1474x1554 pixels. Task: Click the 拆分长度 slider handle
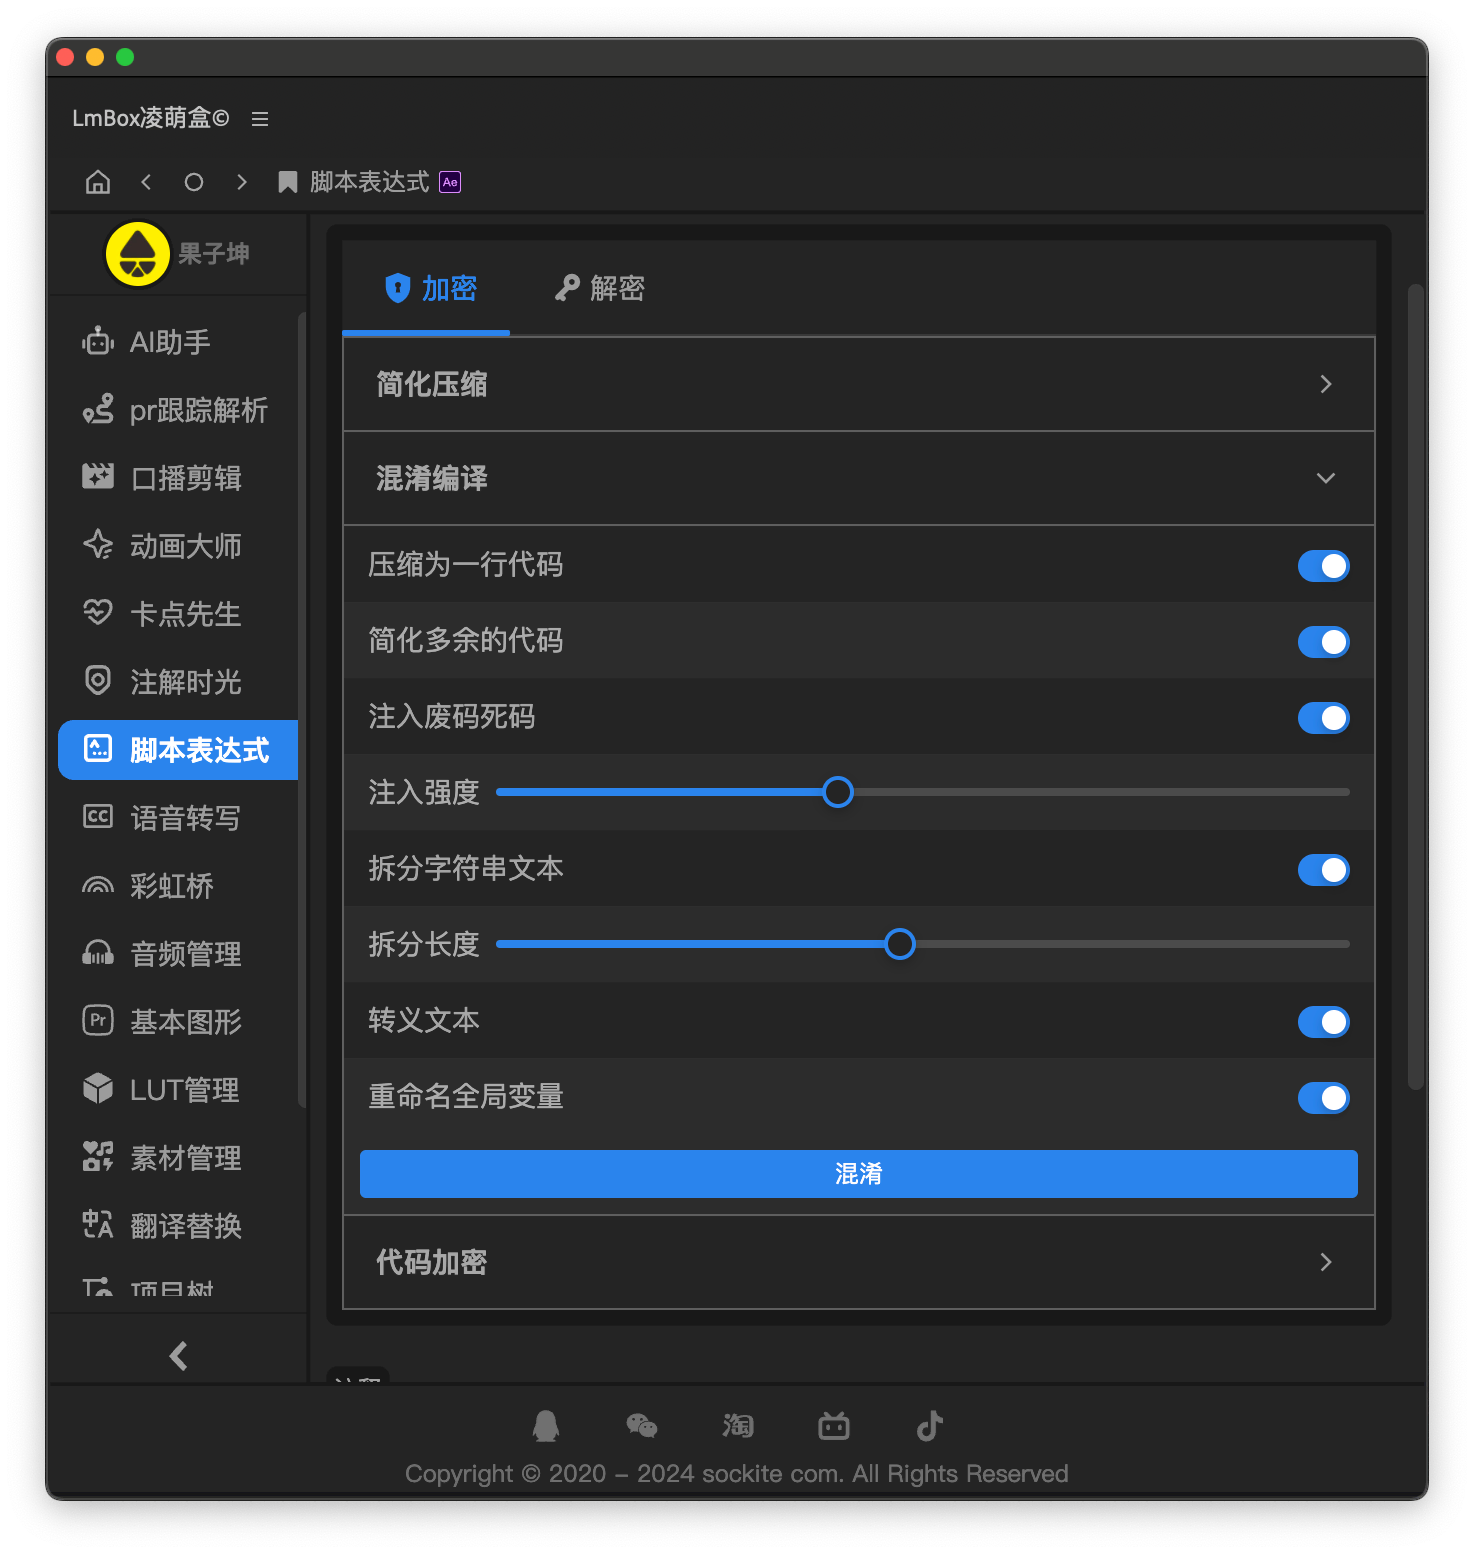point(900,944)
